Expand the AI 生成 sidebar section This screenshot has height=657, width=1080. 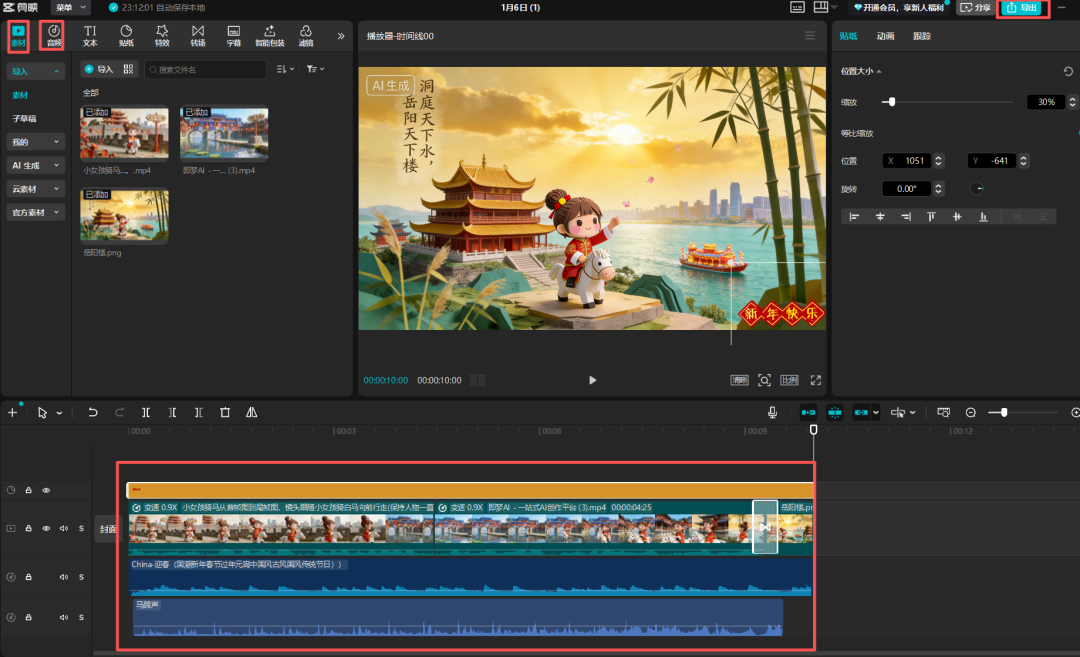point(36,165)
